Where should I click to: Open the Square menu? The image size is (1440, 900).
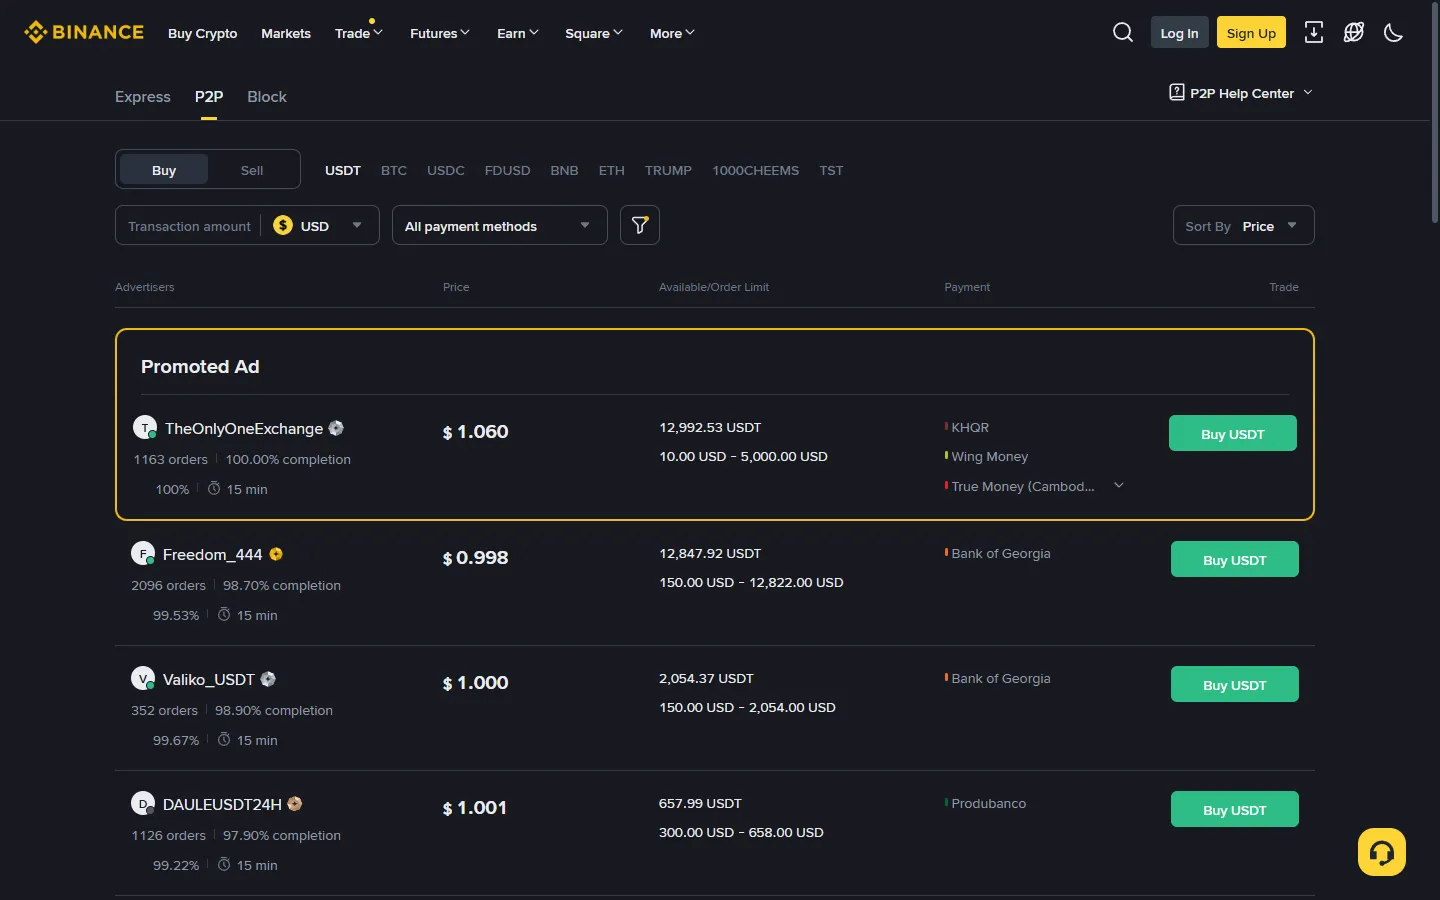[593, 33]
